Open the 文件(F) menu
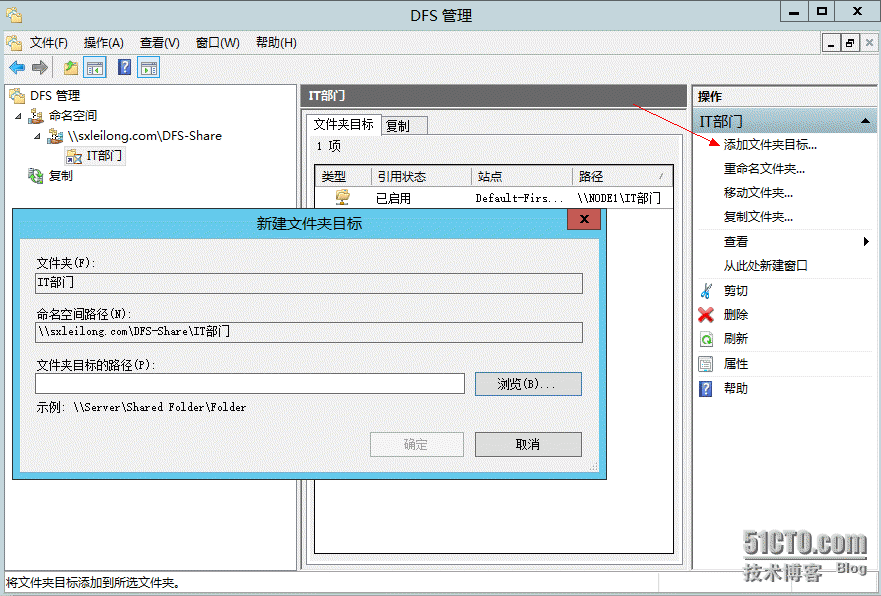 48,43
